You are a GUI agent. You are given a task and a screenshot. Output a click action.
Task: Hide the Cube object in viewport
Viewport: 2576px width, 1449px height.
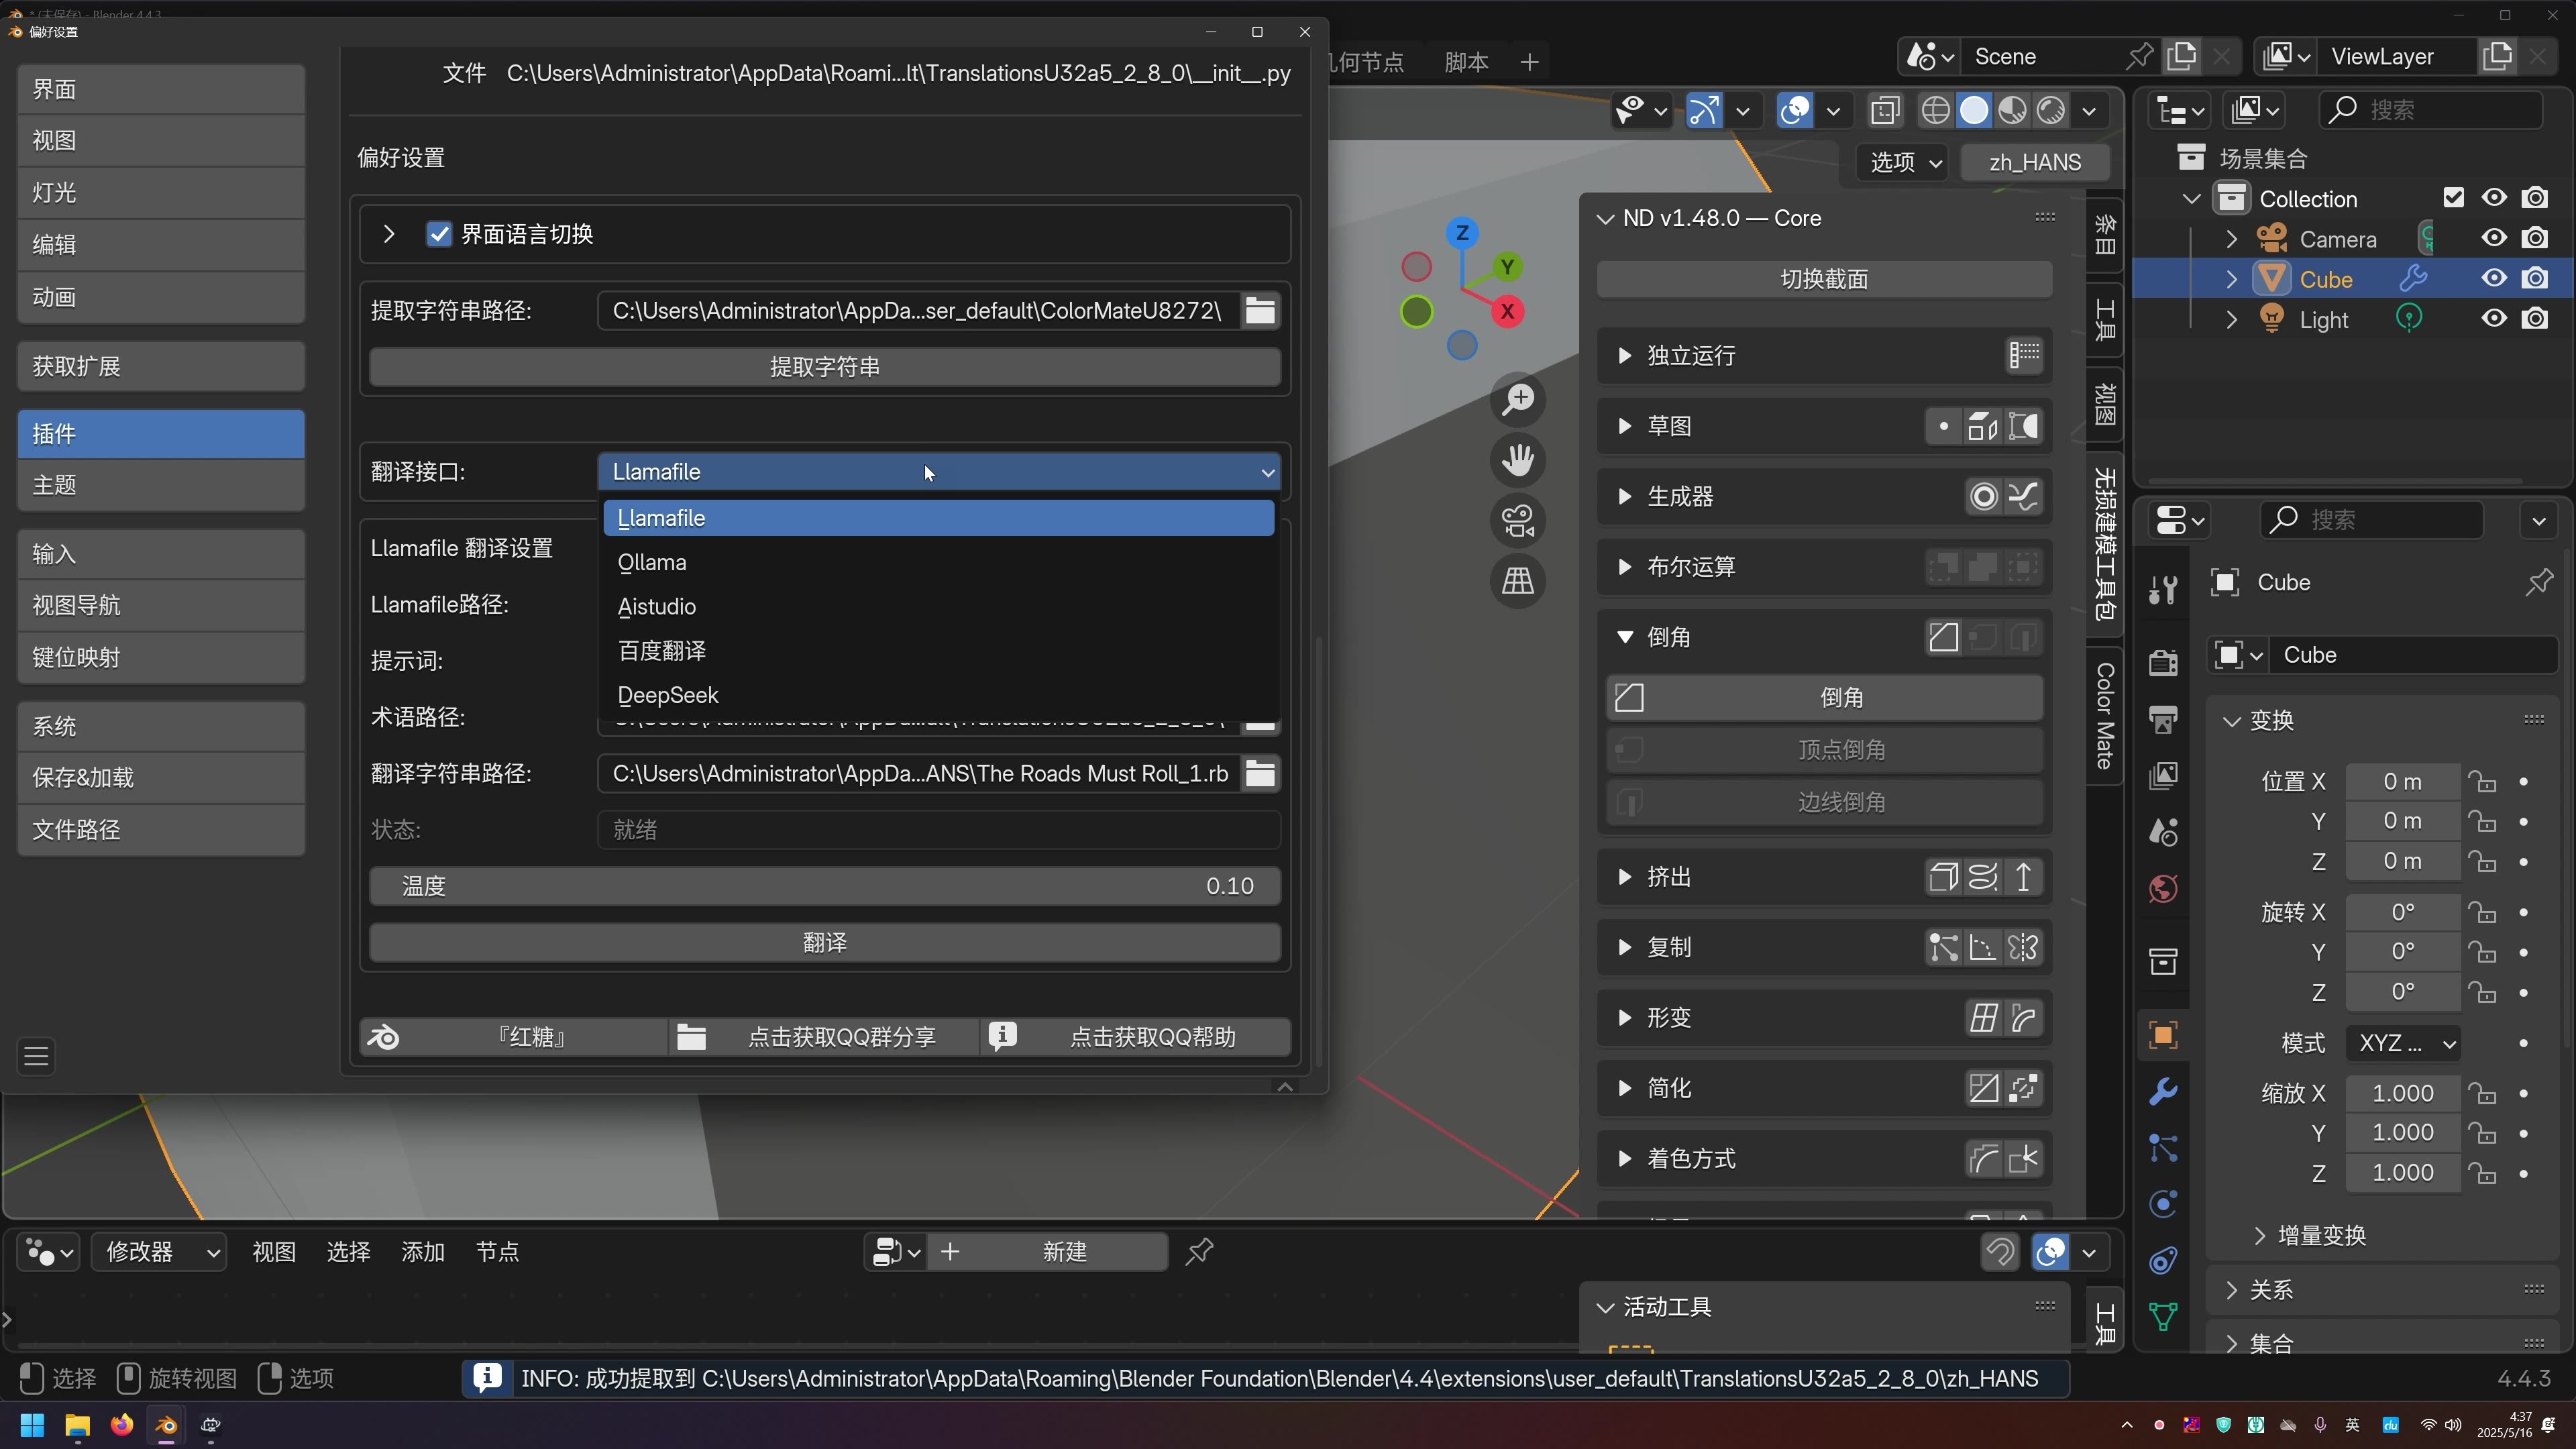(x=2494, y=279)
